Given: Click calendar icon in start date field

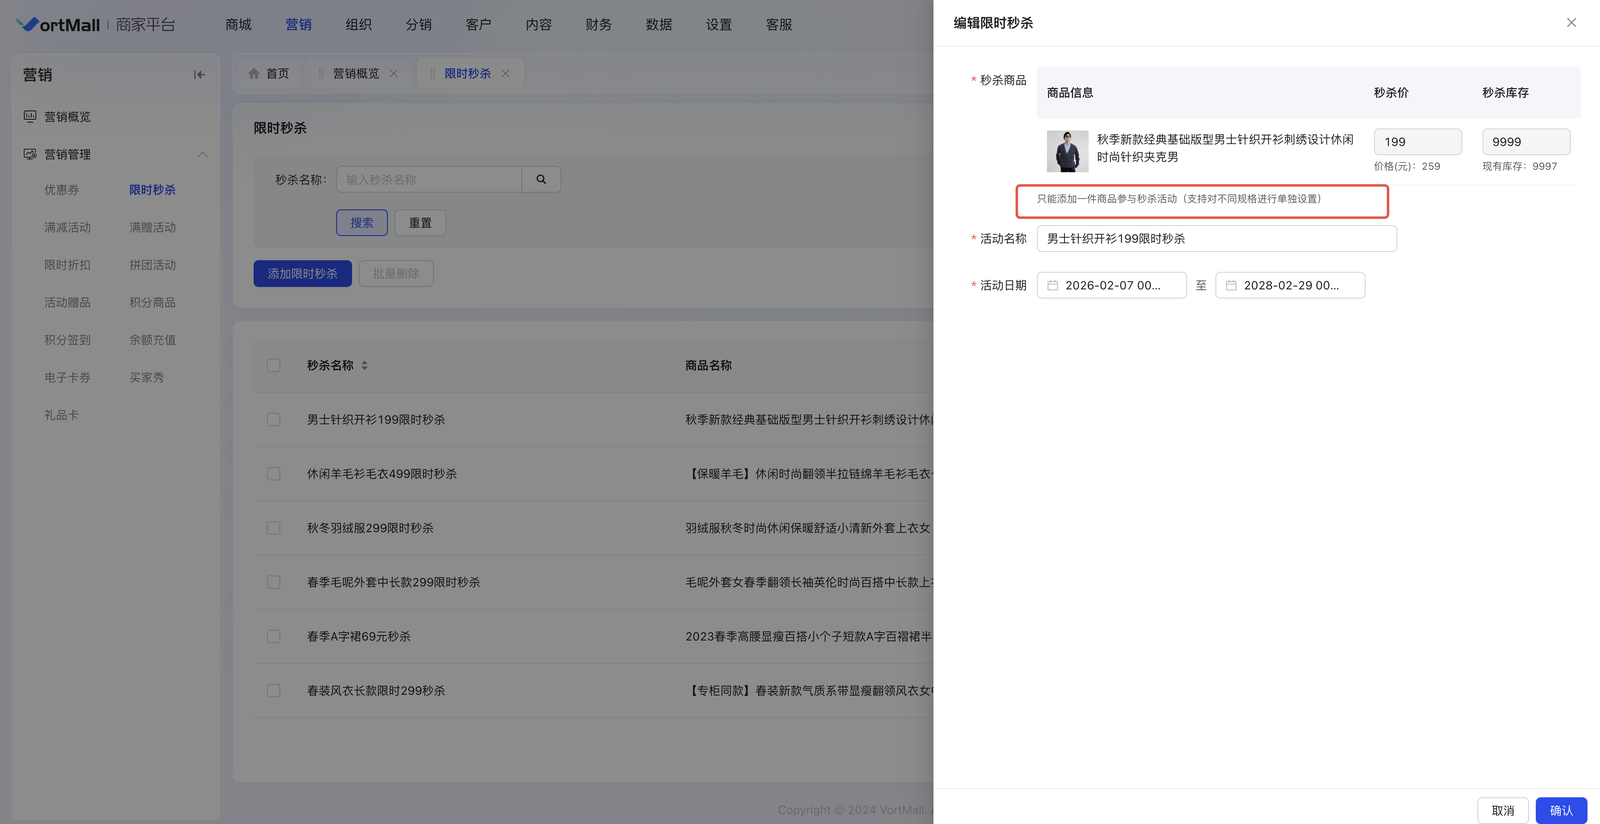Looking at the screenshot, I should coord(1053,286).
